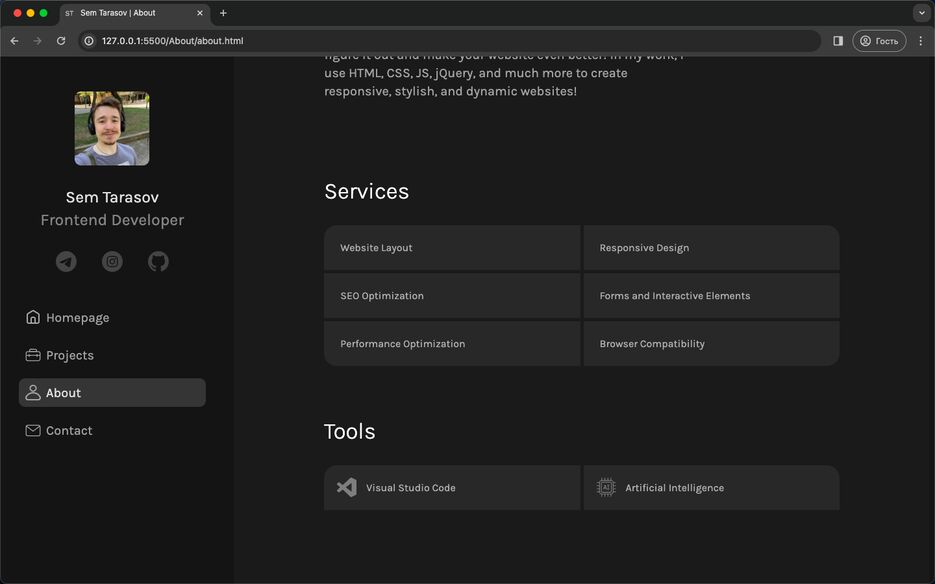Click the Performance Optimization card
This screenshot has width=935, height=584.
pos(452,344)
